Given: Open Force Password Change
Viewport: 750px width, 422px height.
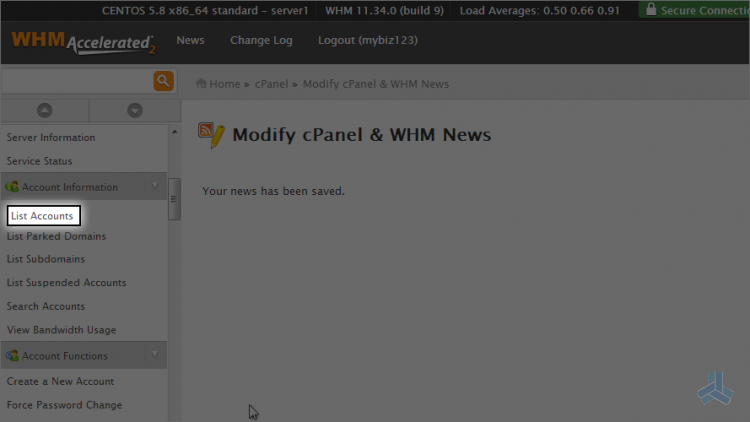Looking at the screenshot, I should (x=64, y=405).
